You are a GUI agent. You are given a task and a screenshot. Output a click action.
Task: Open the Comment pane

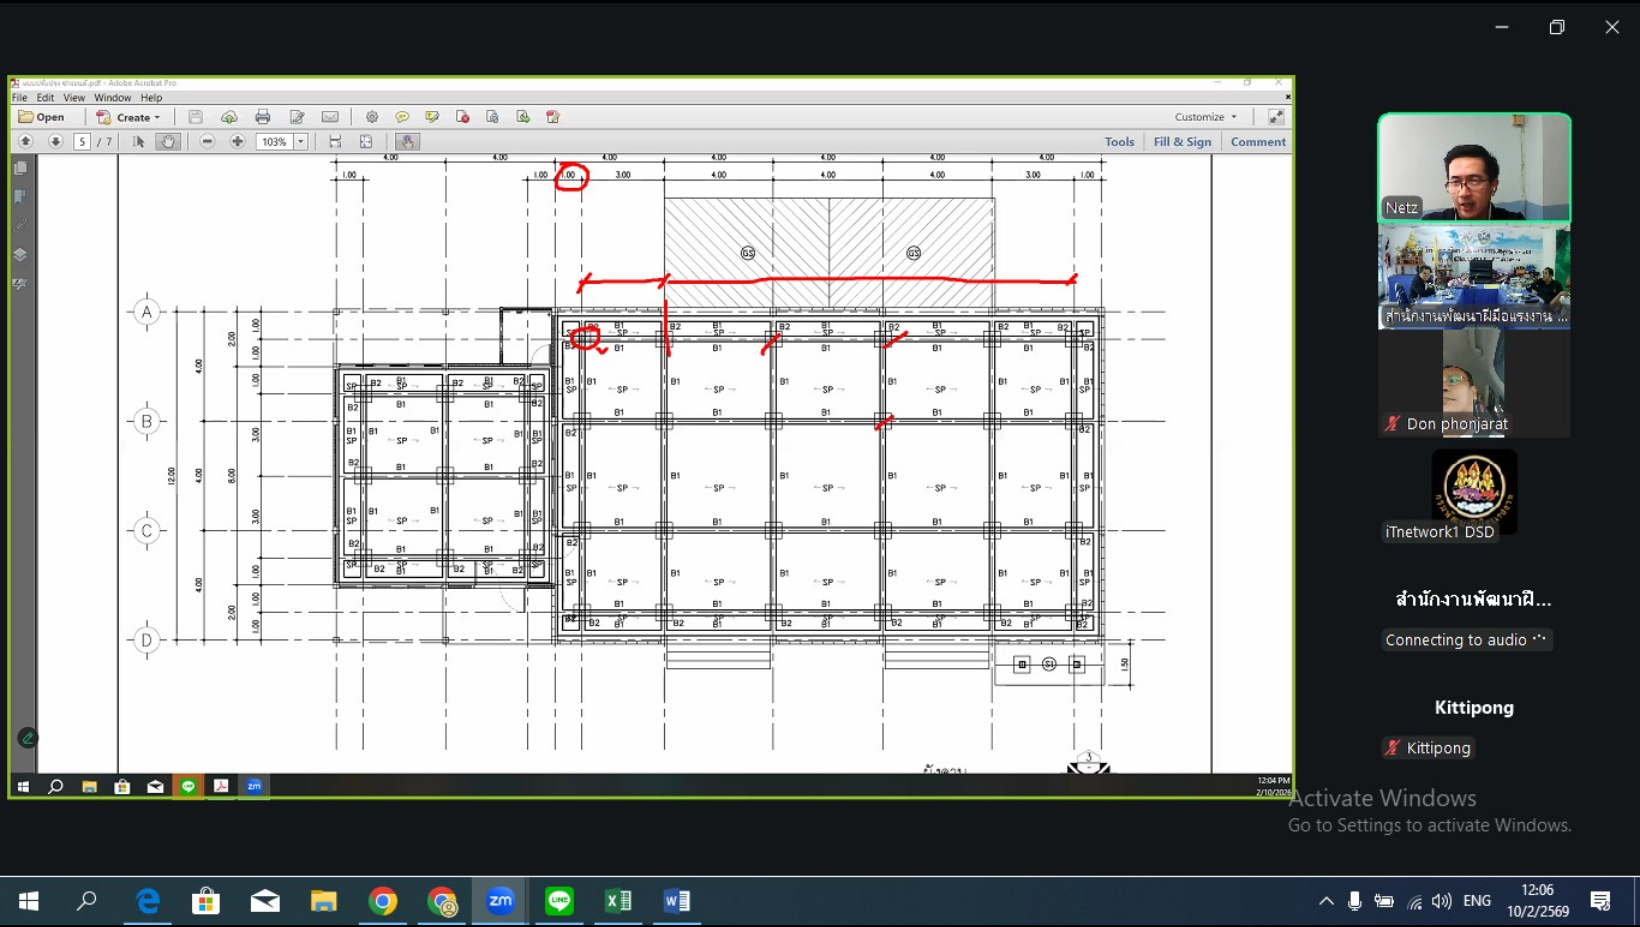(1258, 142)
